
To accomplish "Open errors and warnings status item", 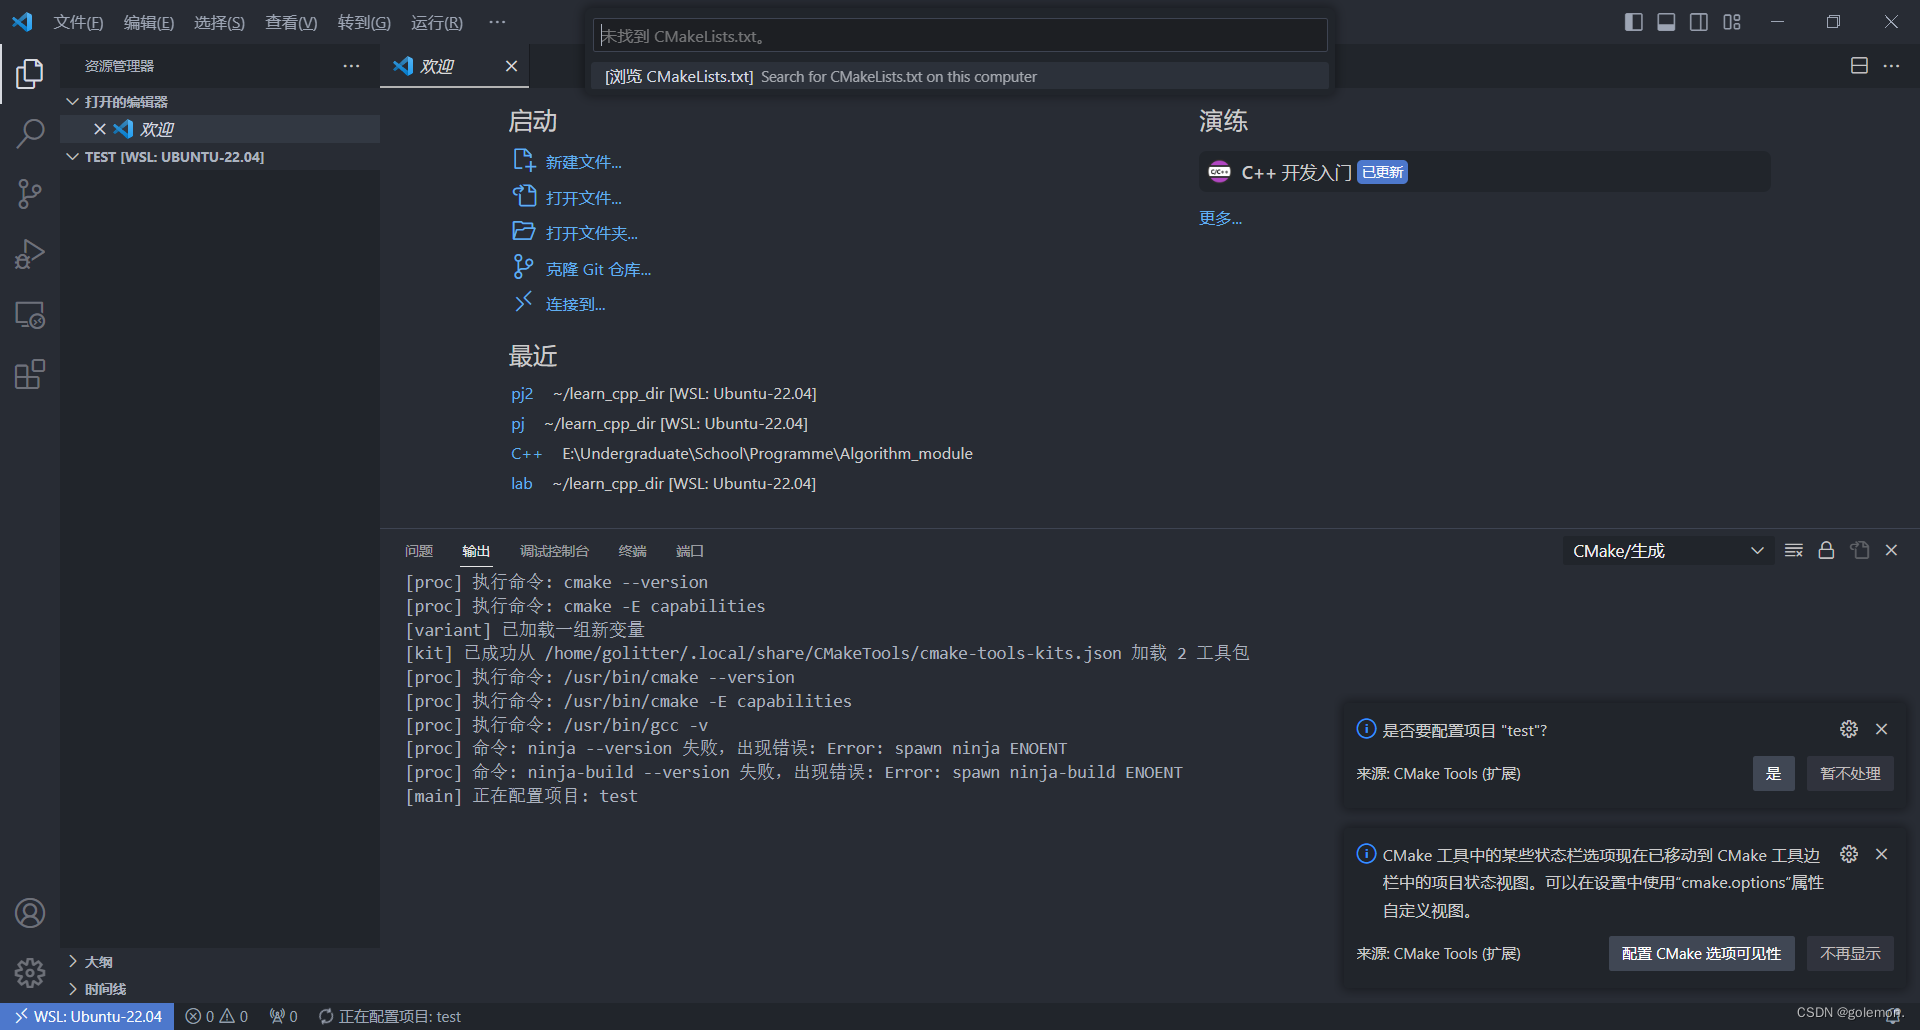I will (x=216, y=1016).
